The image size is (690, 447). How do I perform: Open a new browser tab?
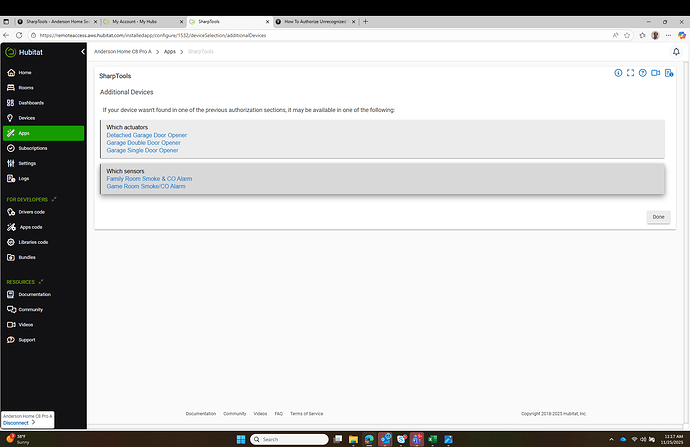tap(365, 22)
